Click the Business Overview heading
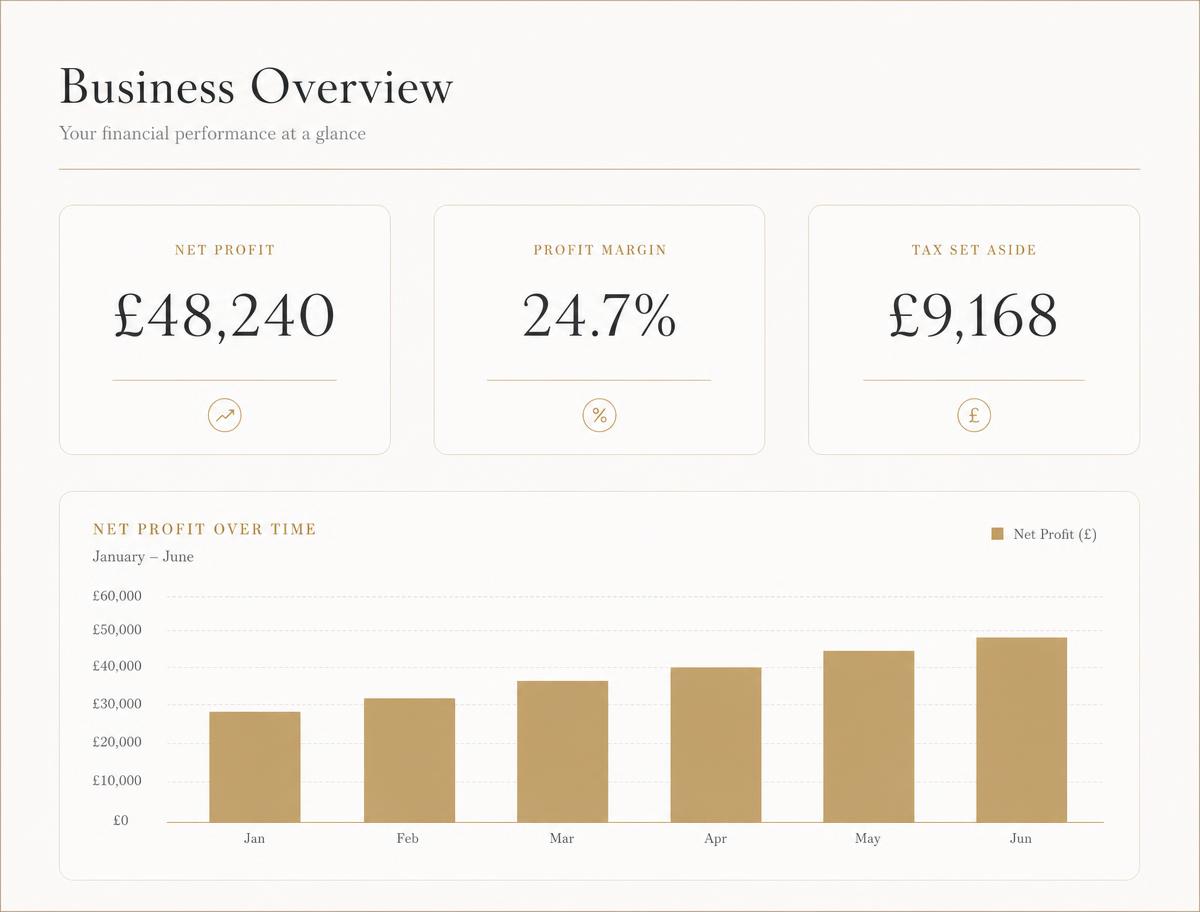This screenshot has height=912, width=1200. pos(256,86)
